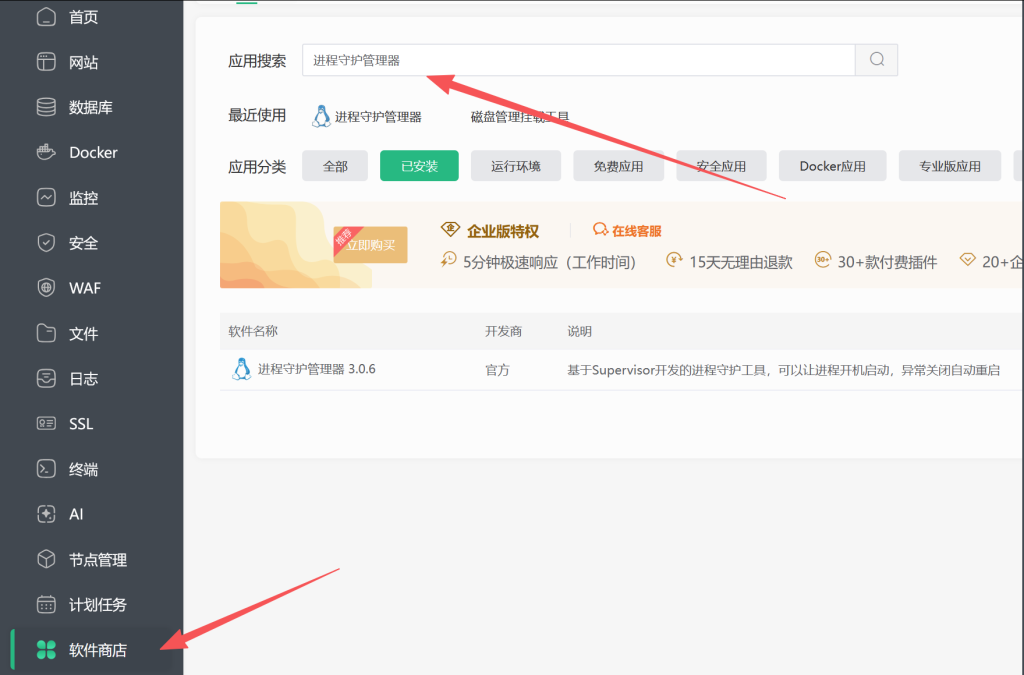Click the 企业版特权 diamond icon
The image size is (1024, 675).
(450, 229)
